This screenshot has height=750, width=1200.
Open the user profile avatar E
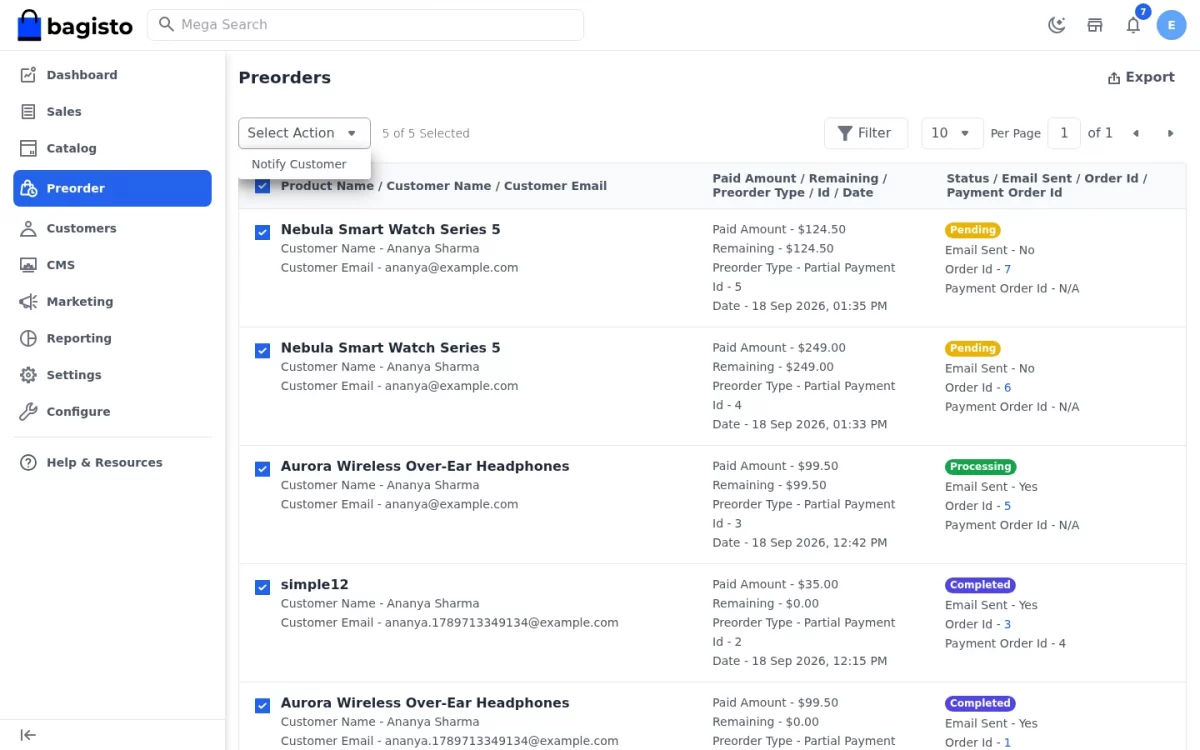point(1171,25)
